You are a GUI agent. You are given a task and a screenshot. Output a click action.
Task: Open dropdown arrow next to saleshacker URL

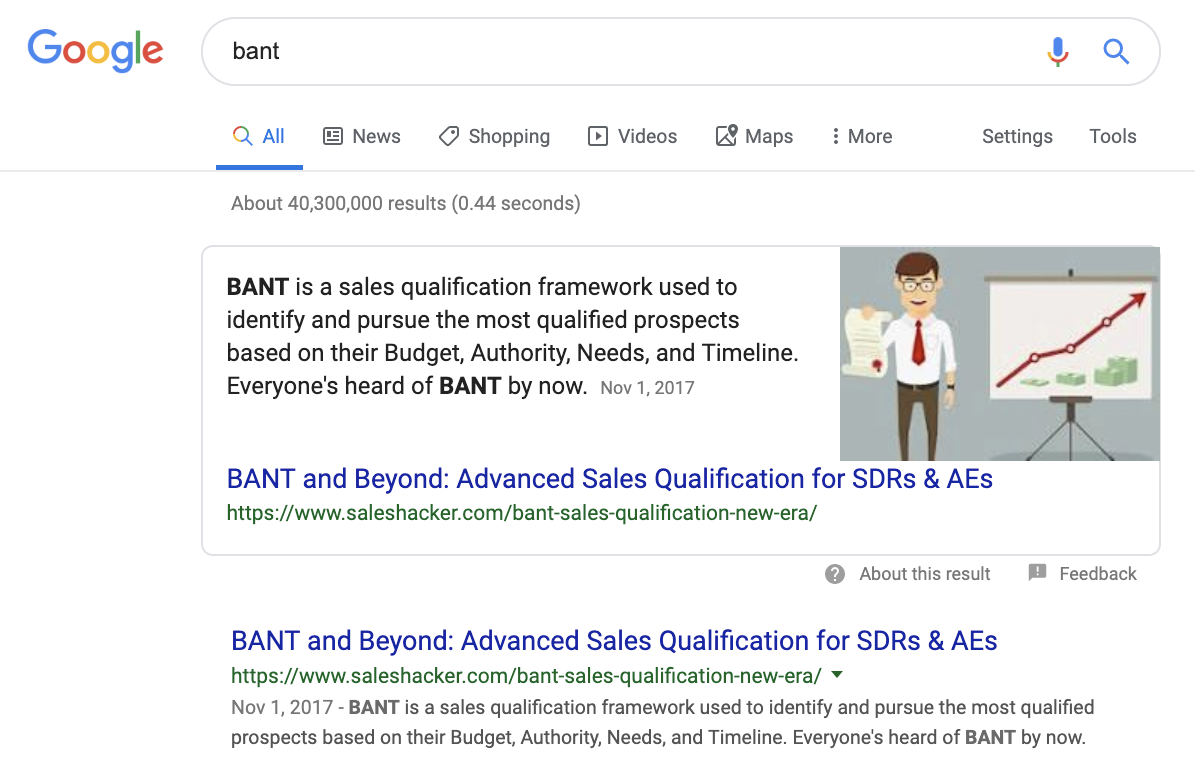point(837,675)
